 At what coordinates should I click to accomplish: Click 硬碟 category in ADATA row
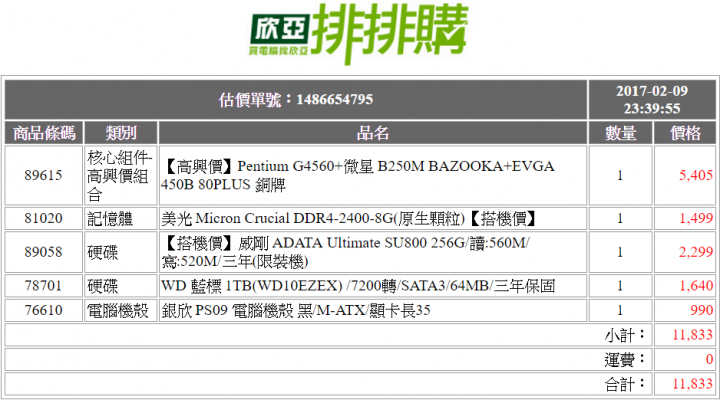(102, 252)
